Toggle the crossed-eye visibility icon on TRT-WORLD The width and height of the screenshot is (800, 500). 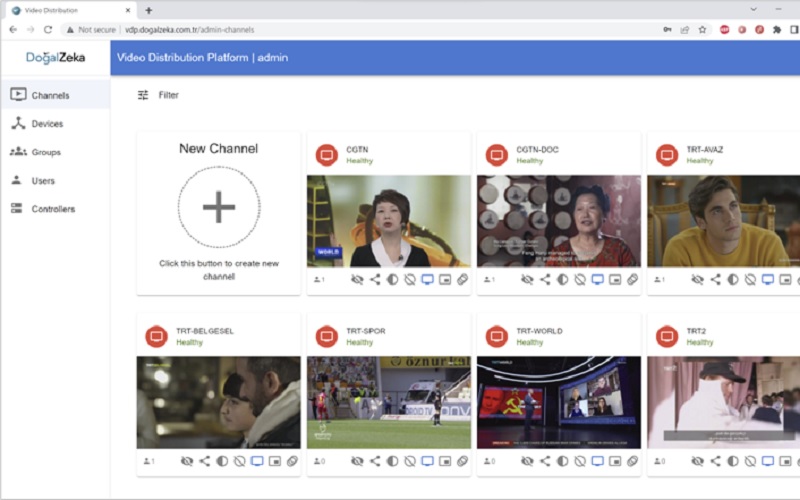(x=527, y=461)
